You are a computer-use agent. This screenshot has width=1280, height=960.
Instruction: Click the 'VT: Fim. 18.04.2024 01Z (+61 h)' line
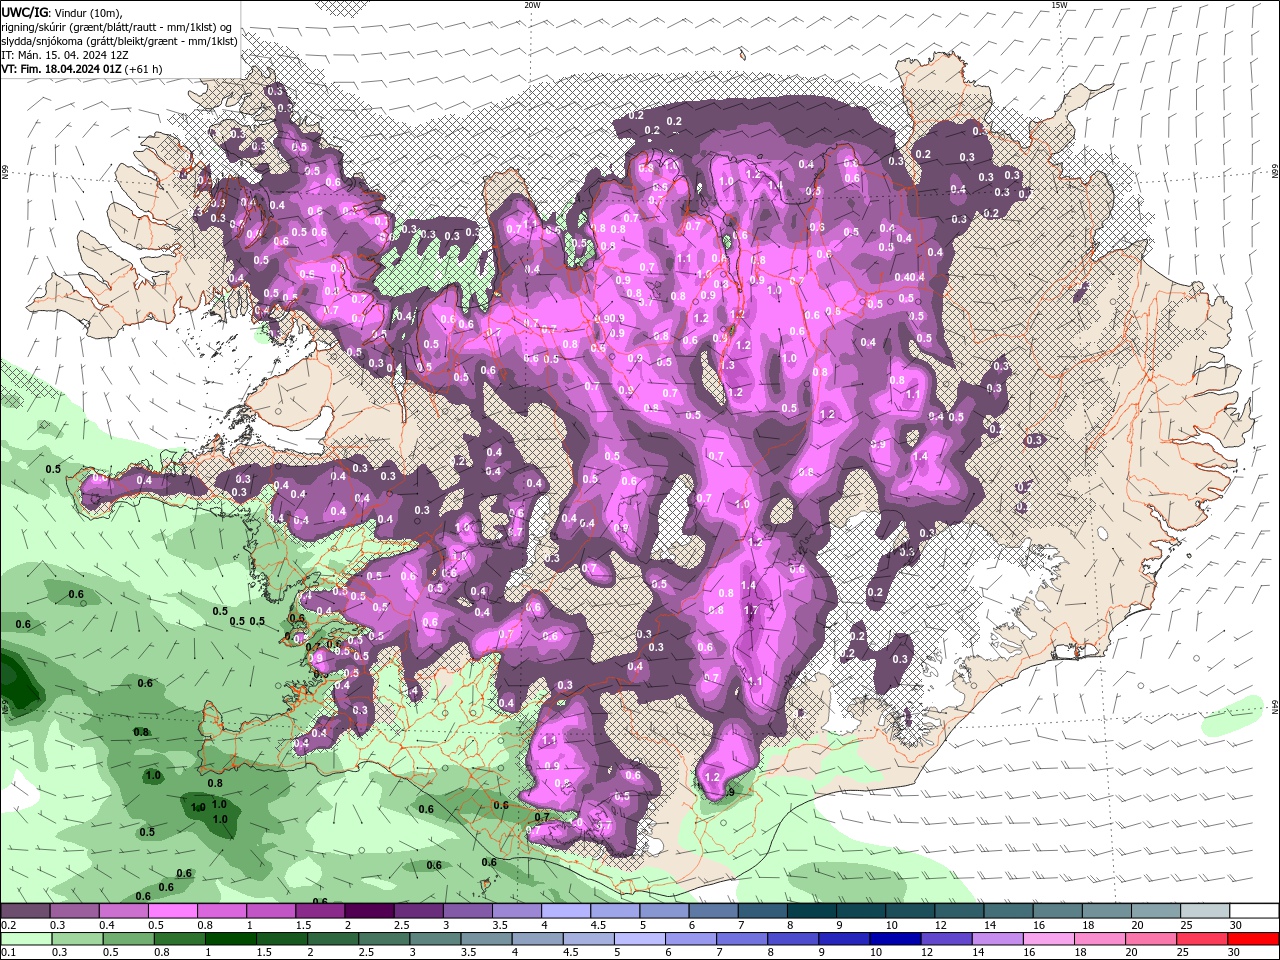[82, 69]
